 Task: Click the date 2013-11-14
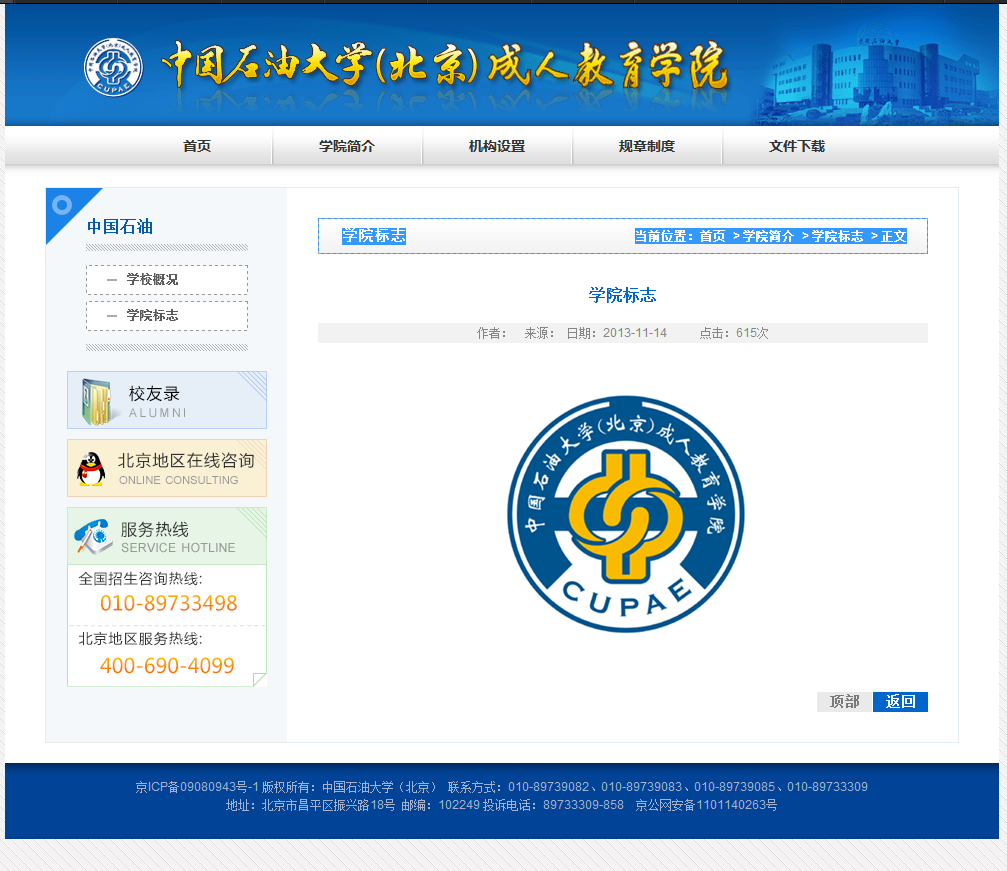635,333
